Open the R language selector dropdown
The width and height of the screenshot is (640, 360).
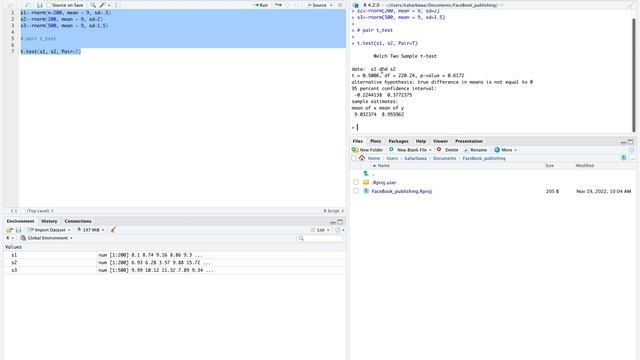point(10,238)
